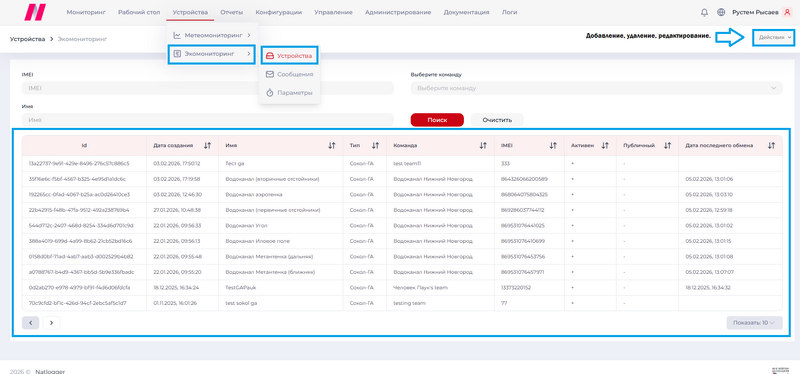The width and height of the screenshot is (800, 374).
Task: Click IMEI cell 864326066200589
Action: click(524, 179)
